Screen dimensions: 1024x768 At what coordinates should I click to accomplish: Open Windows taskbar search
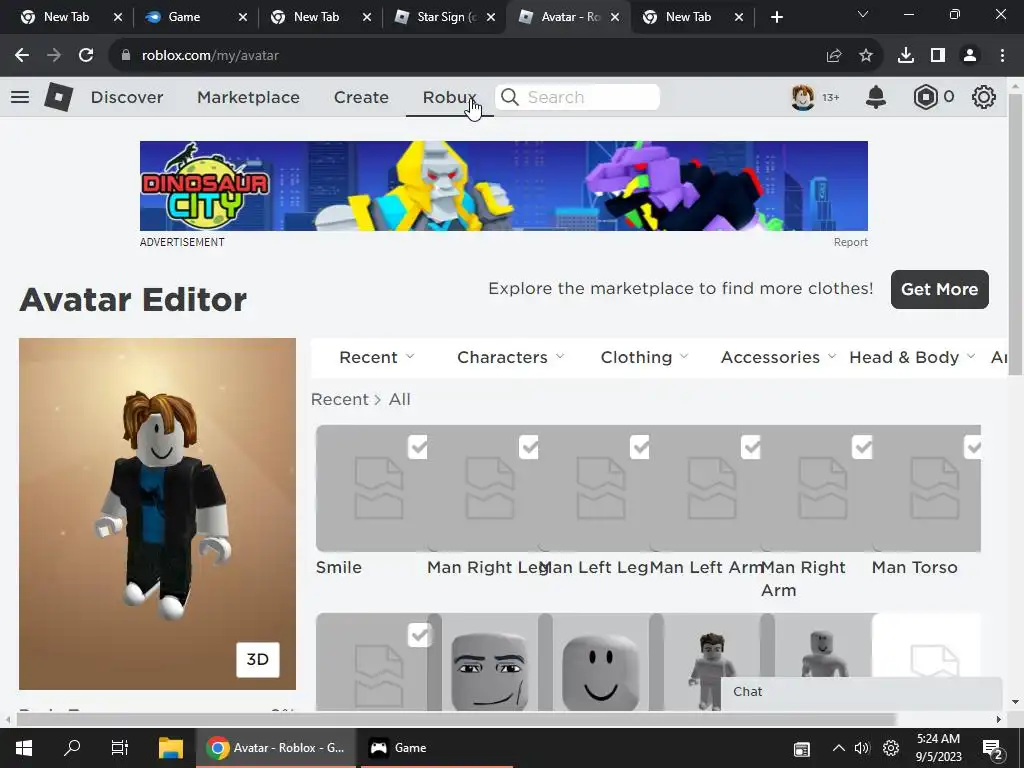(72, 747)
